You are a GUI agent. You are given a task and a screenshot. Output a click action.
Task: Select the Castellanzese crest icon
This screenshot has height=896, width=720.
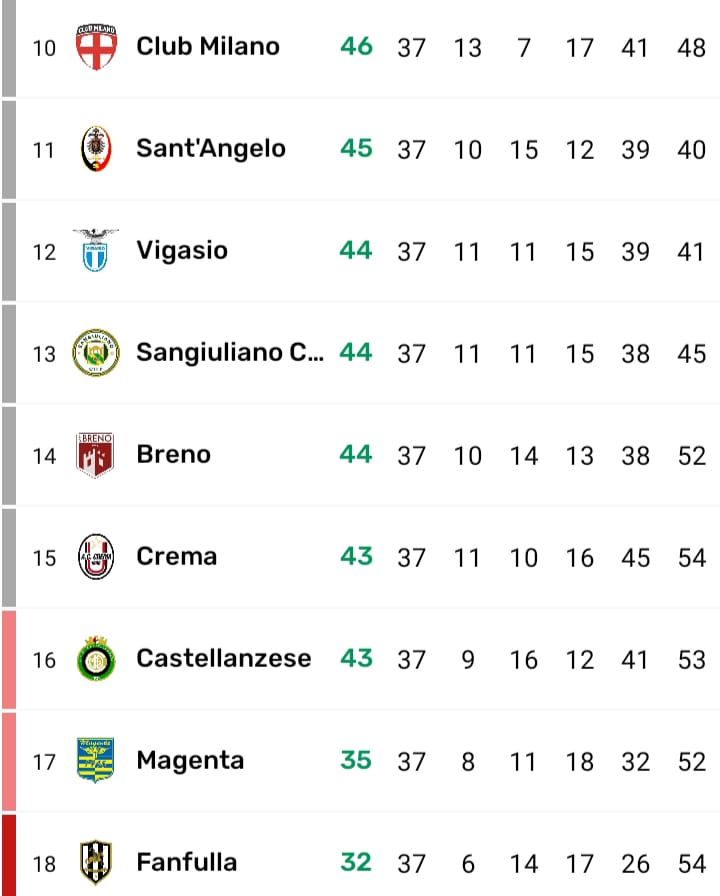point(97,658)
